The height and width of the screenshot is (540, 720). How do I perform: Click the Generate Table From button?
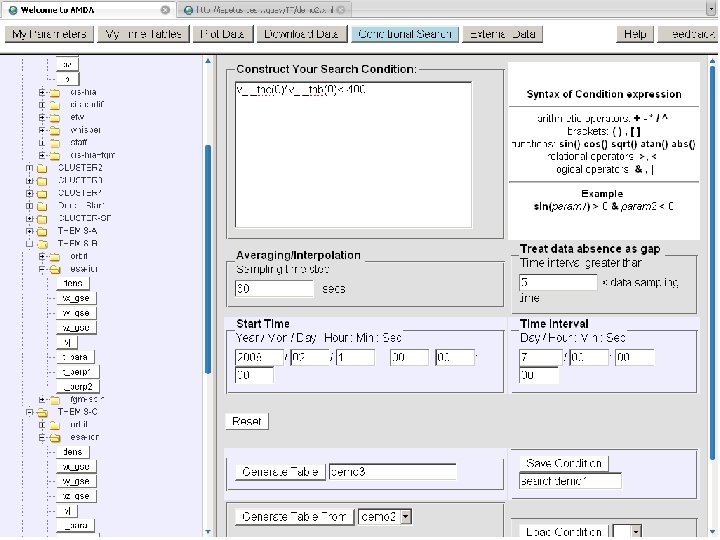[294, 517]
